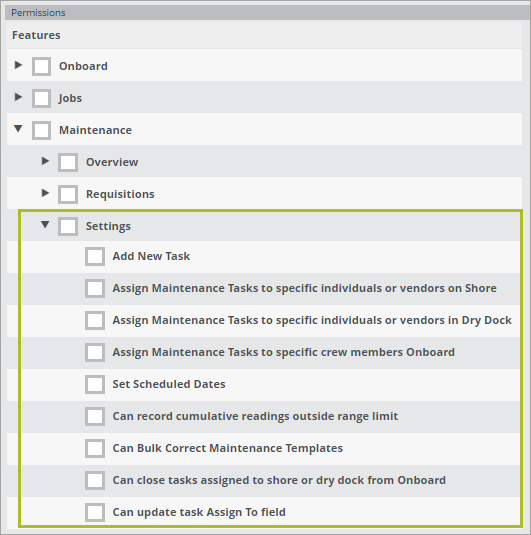Enable Can Bulk Correct Maintenance Templates

pyautogui.click(x=95, y=448)
